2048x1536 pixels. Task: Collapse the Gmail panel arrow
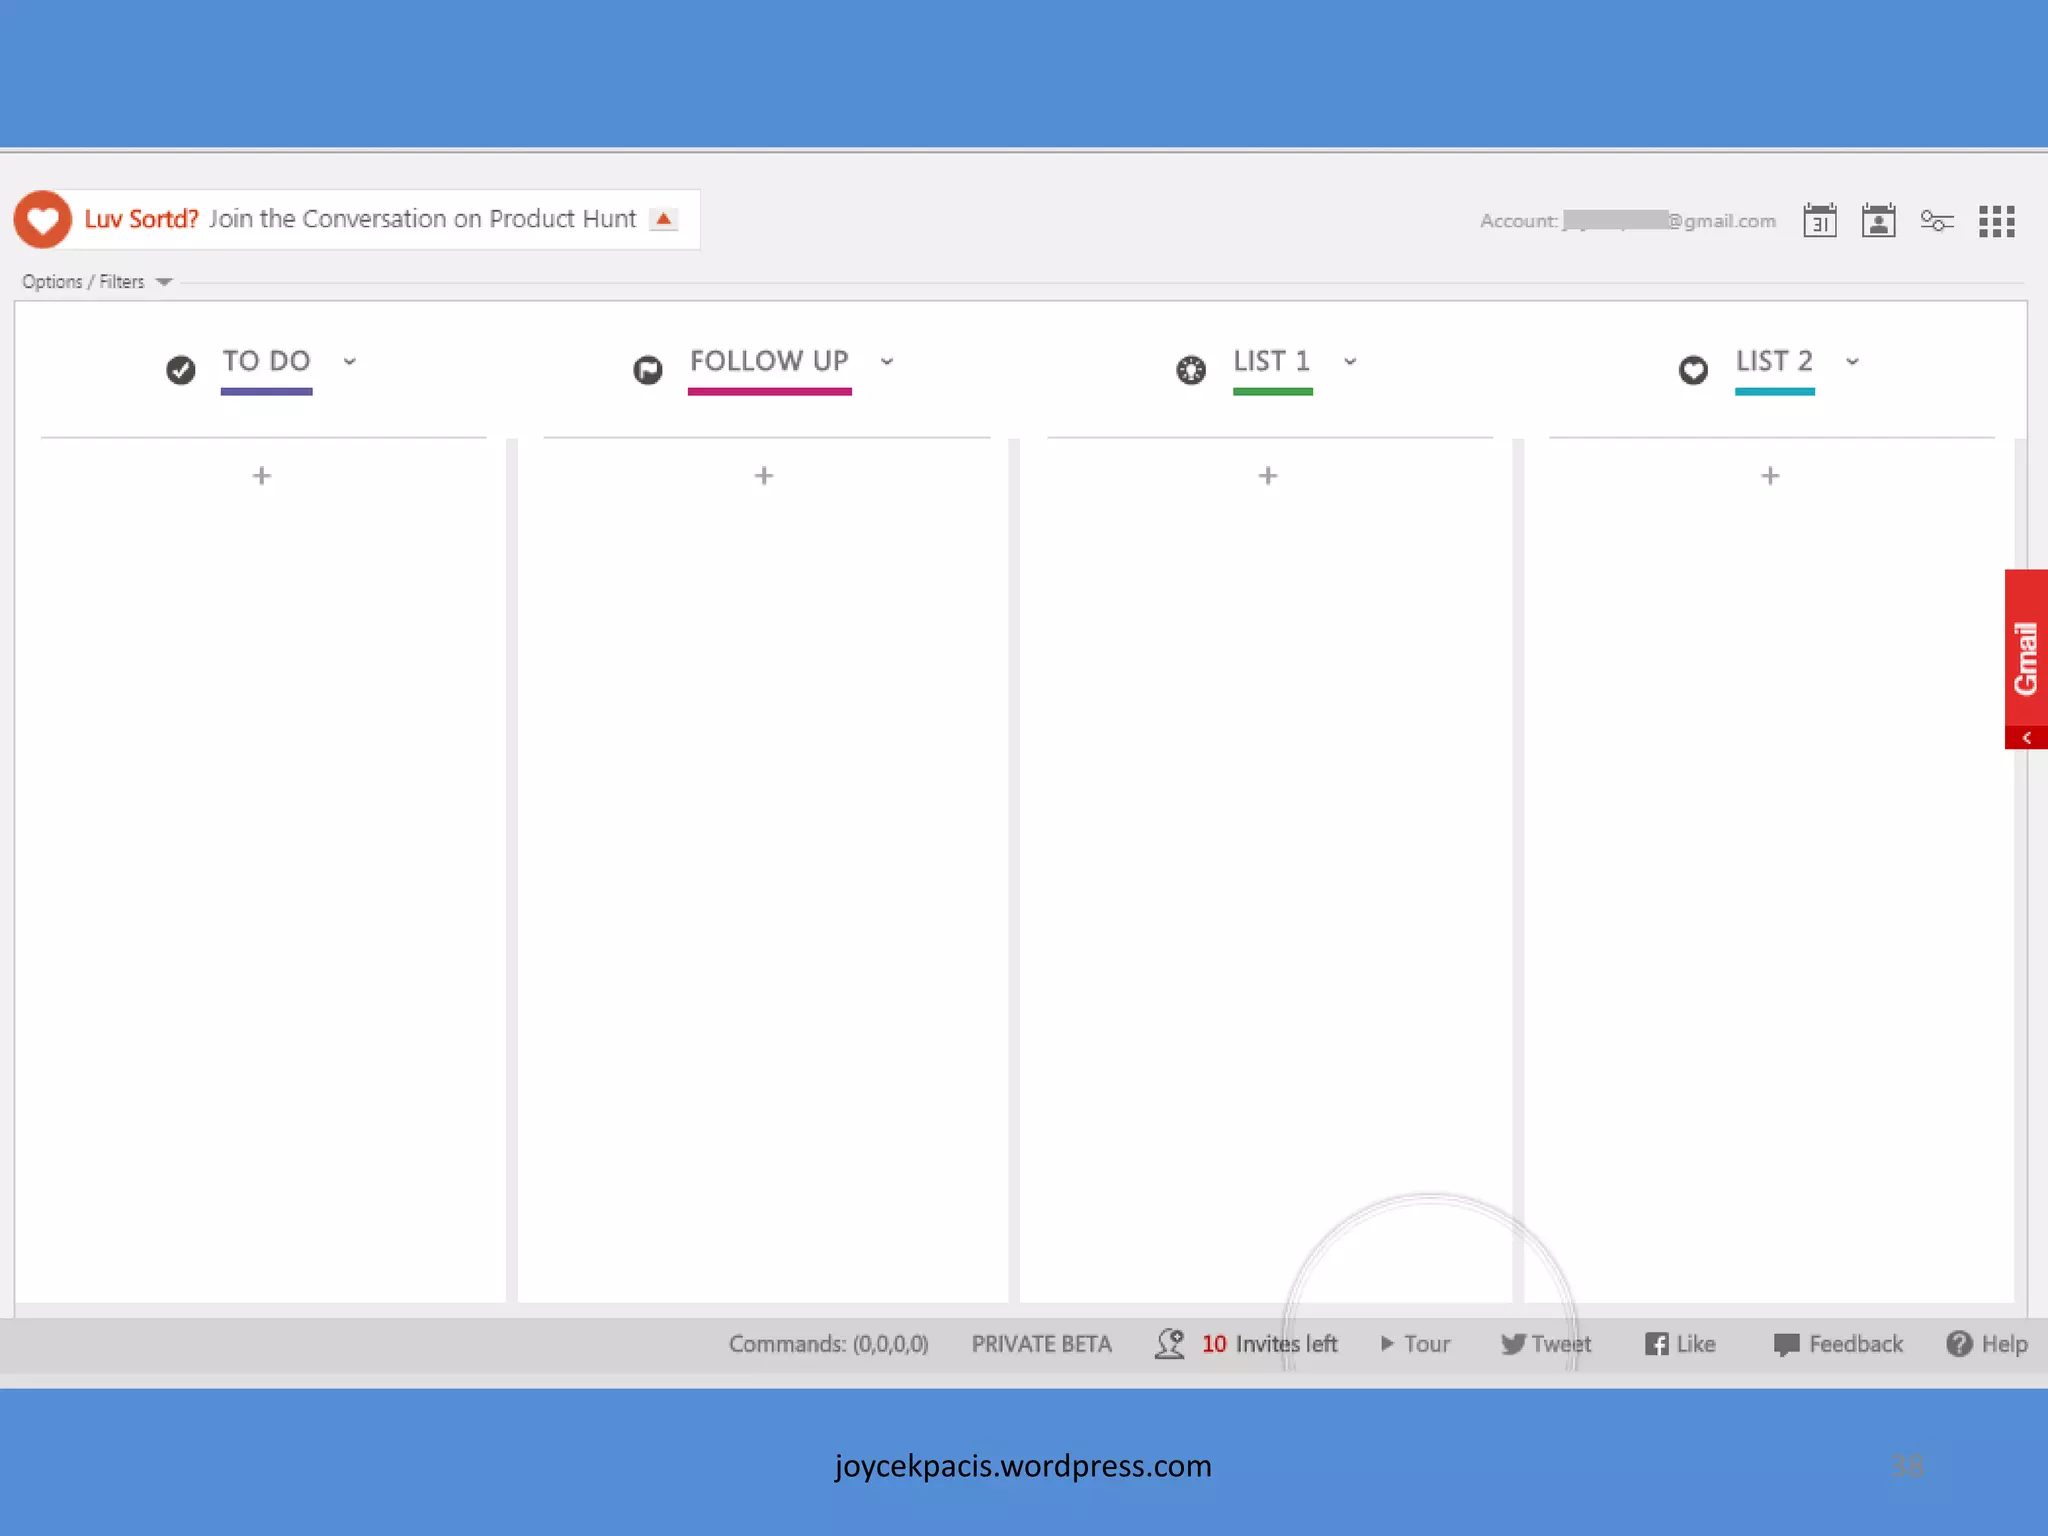[x=2026, y=738]
